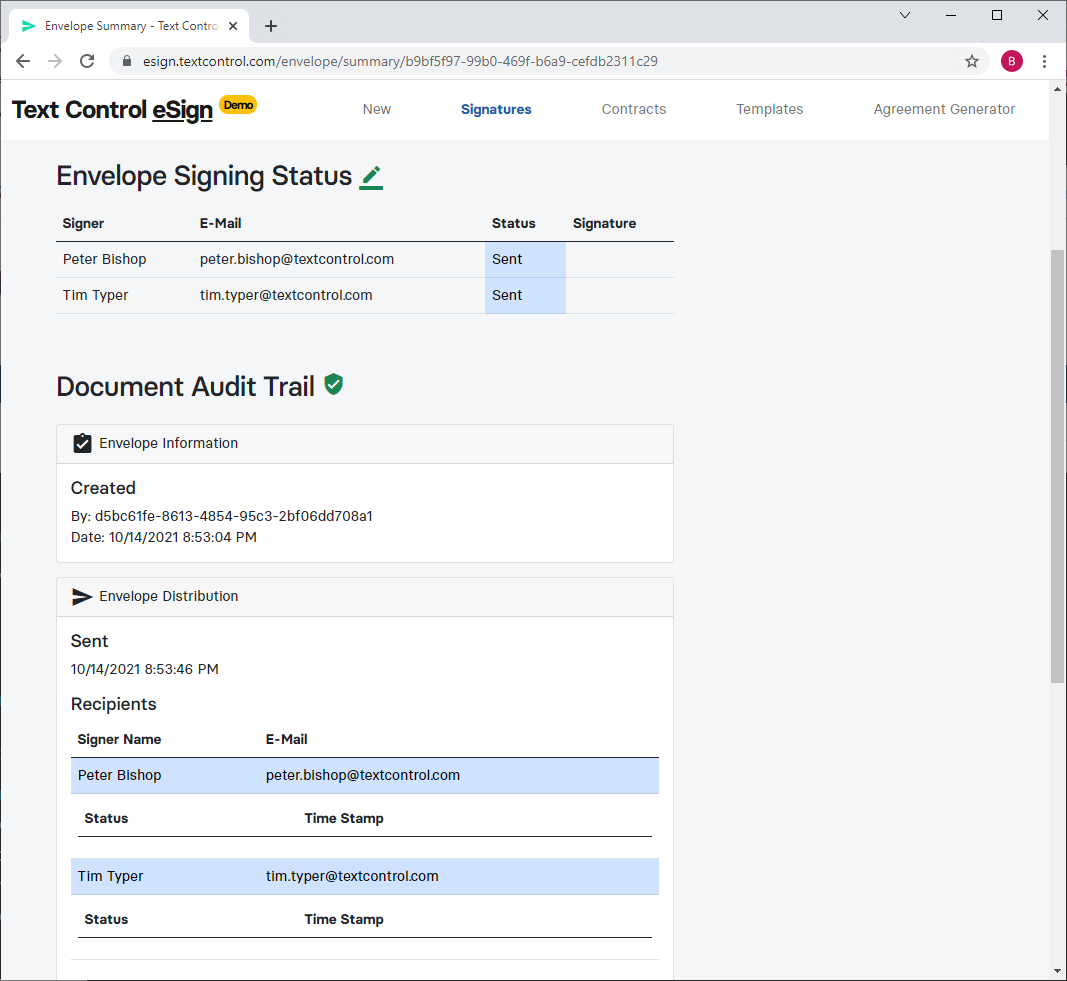This screenshot has height=981, width=1067.
Task: Click the Envelope Signing Status heading
Action: [x=204, y=176]
